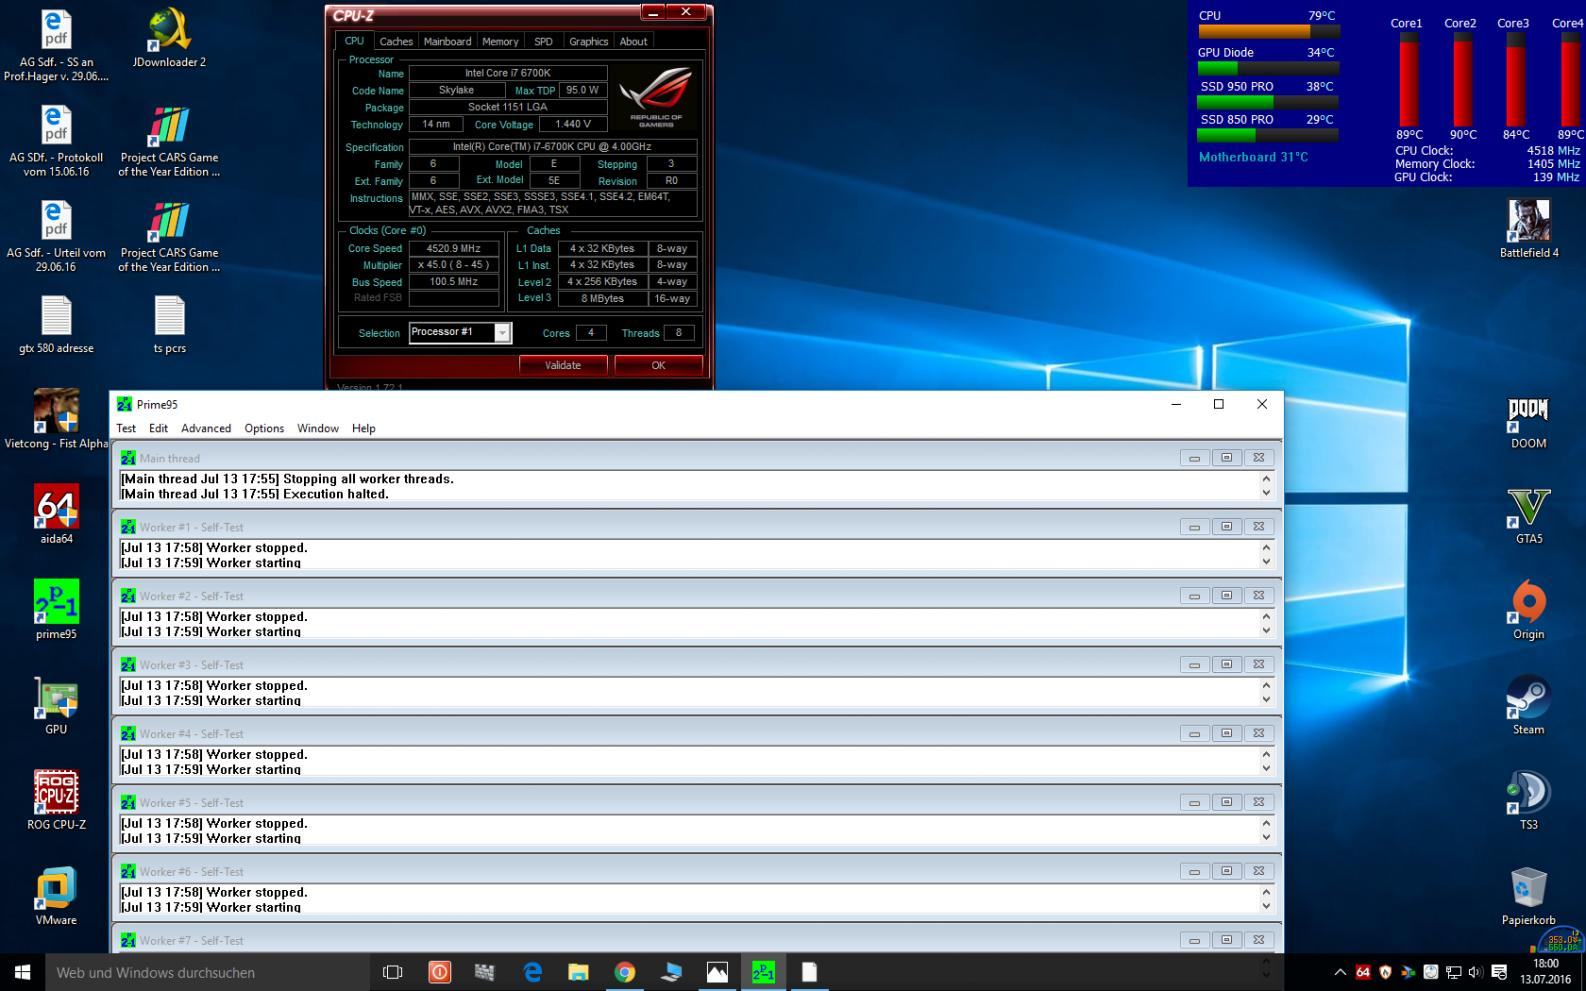Screen dimensions: 1586x991
Task: Show hidden tray icons chevron
Action: coord(1340,972)
